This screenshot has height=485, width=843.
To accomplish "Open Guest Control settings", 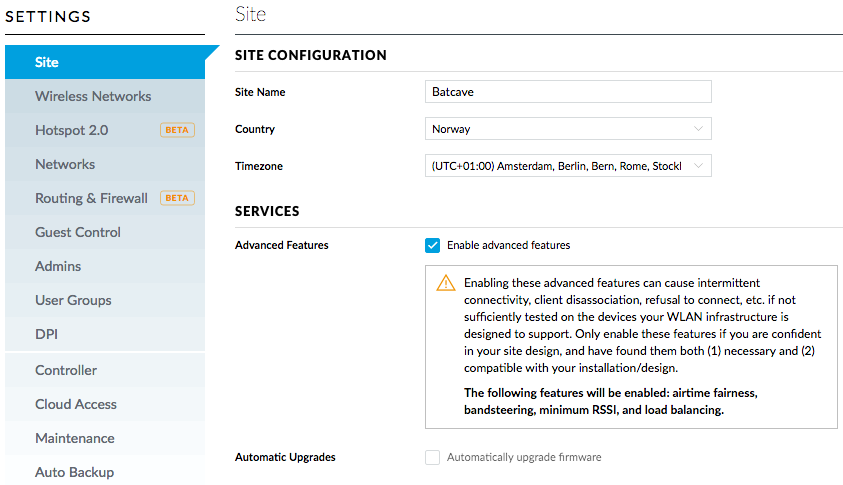I will 105,232.
